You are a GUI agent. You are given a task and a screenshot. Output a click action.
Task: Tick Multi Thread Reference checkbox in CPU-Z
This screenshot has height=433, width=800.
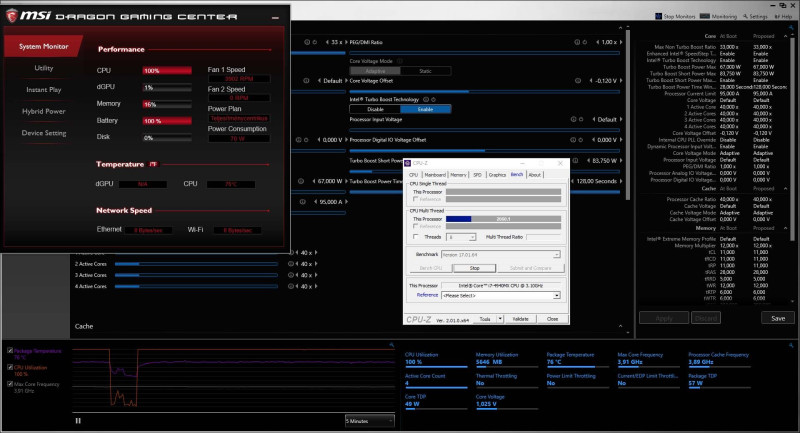416,226
